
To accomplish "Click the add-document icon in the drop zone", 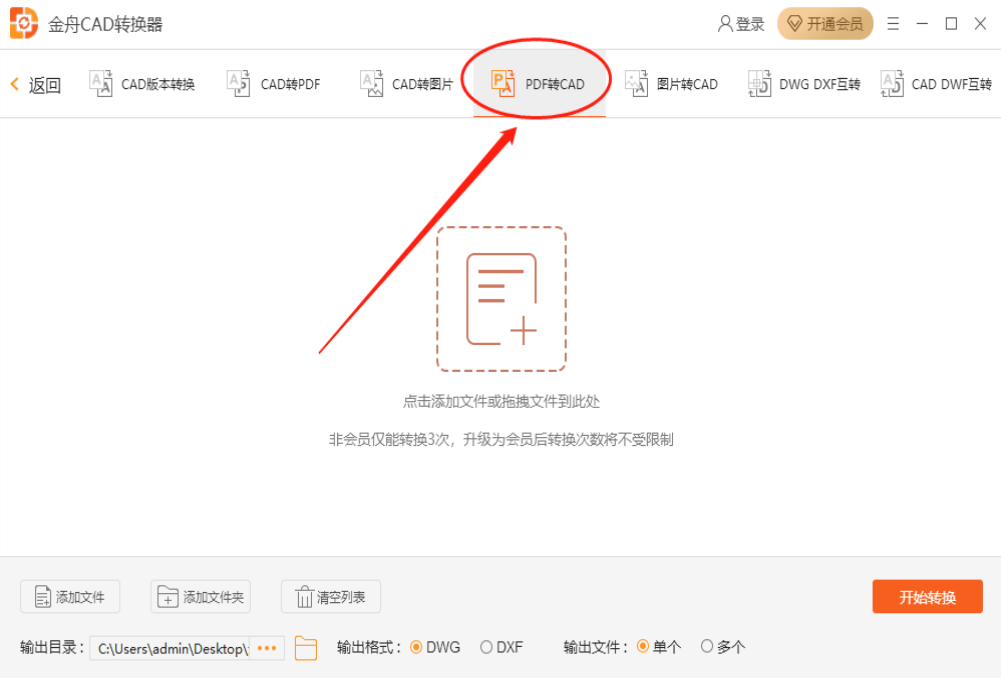I will (501, 299).
